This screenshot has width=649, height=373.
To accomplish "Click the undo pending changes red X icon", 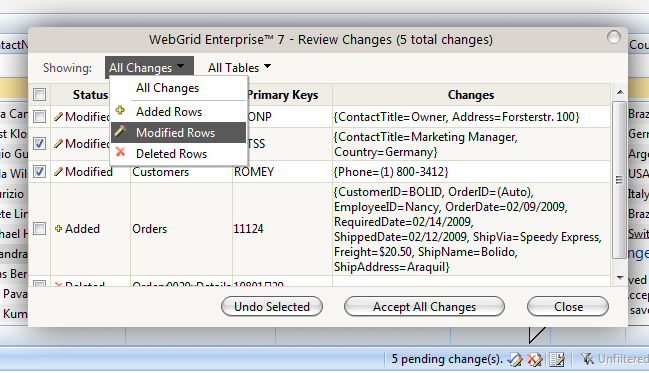I will click(535, 359).
